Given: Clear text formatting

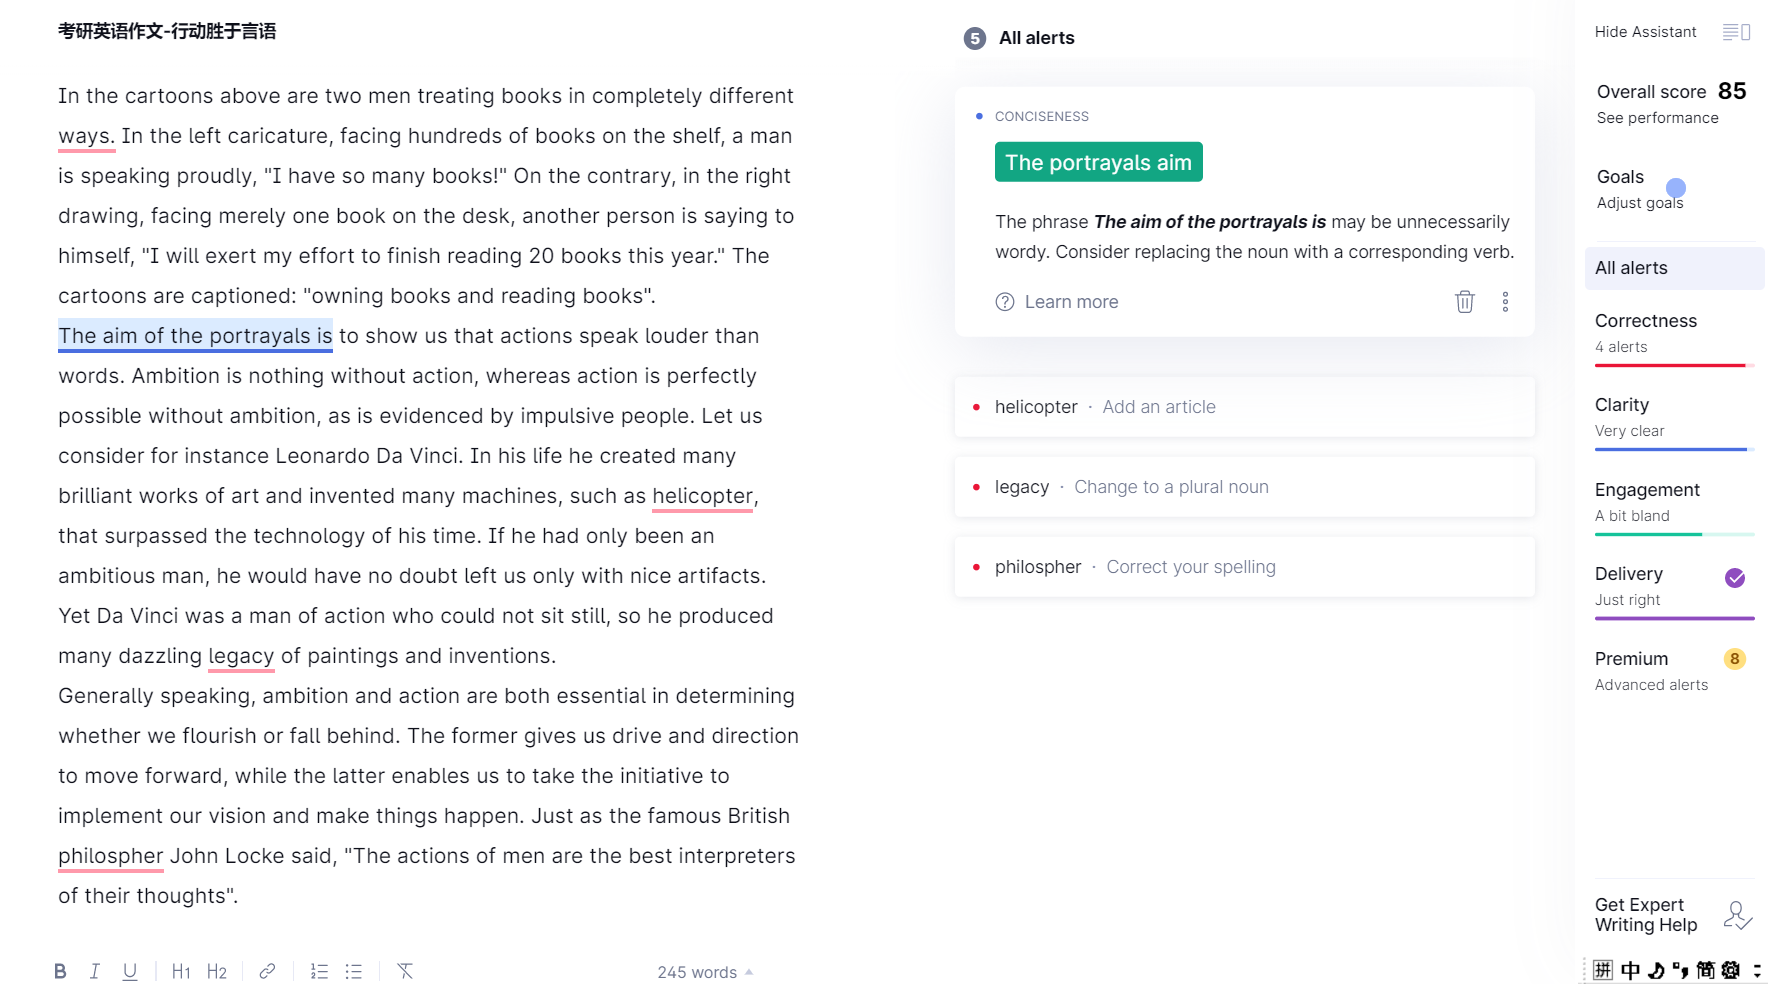Looking at the screenshot, I should click(x=405, y=971).
